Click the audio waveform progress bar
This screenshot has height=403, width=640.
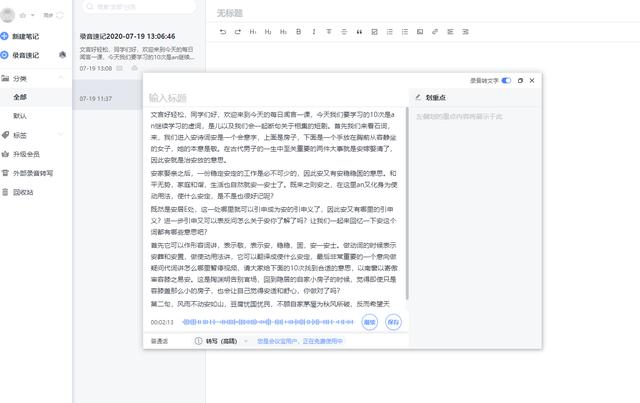tap(268, 322)
